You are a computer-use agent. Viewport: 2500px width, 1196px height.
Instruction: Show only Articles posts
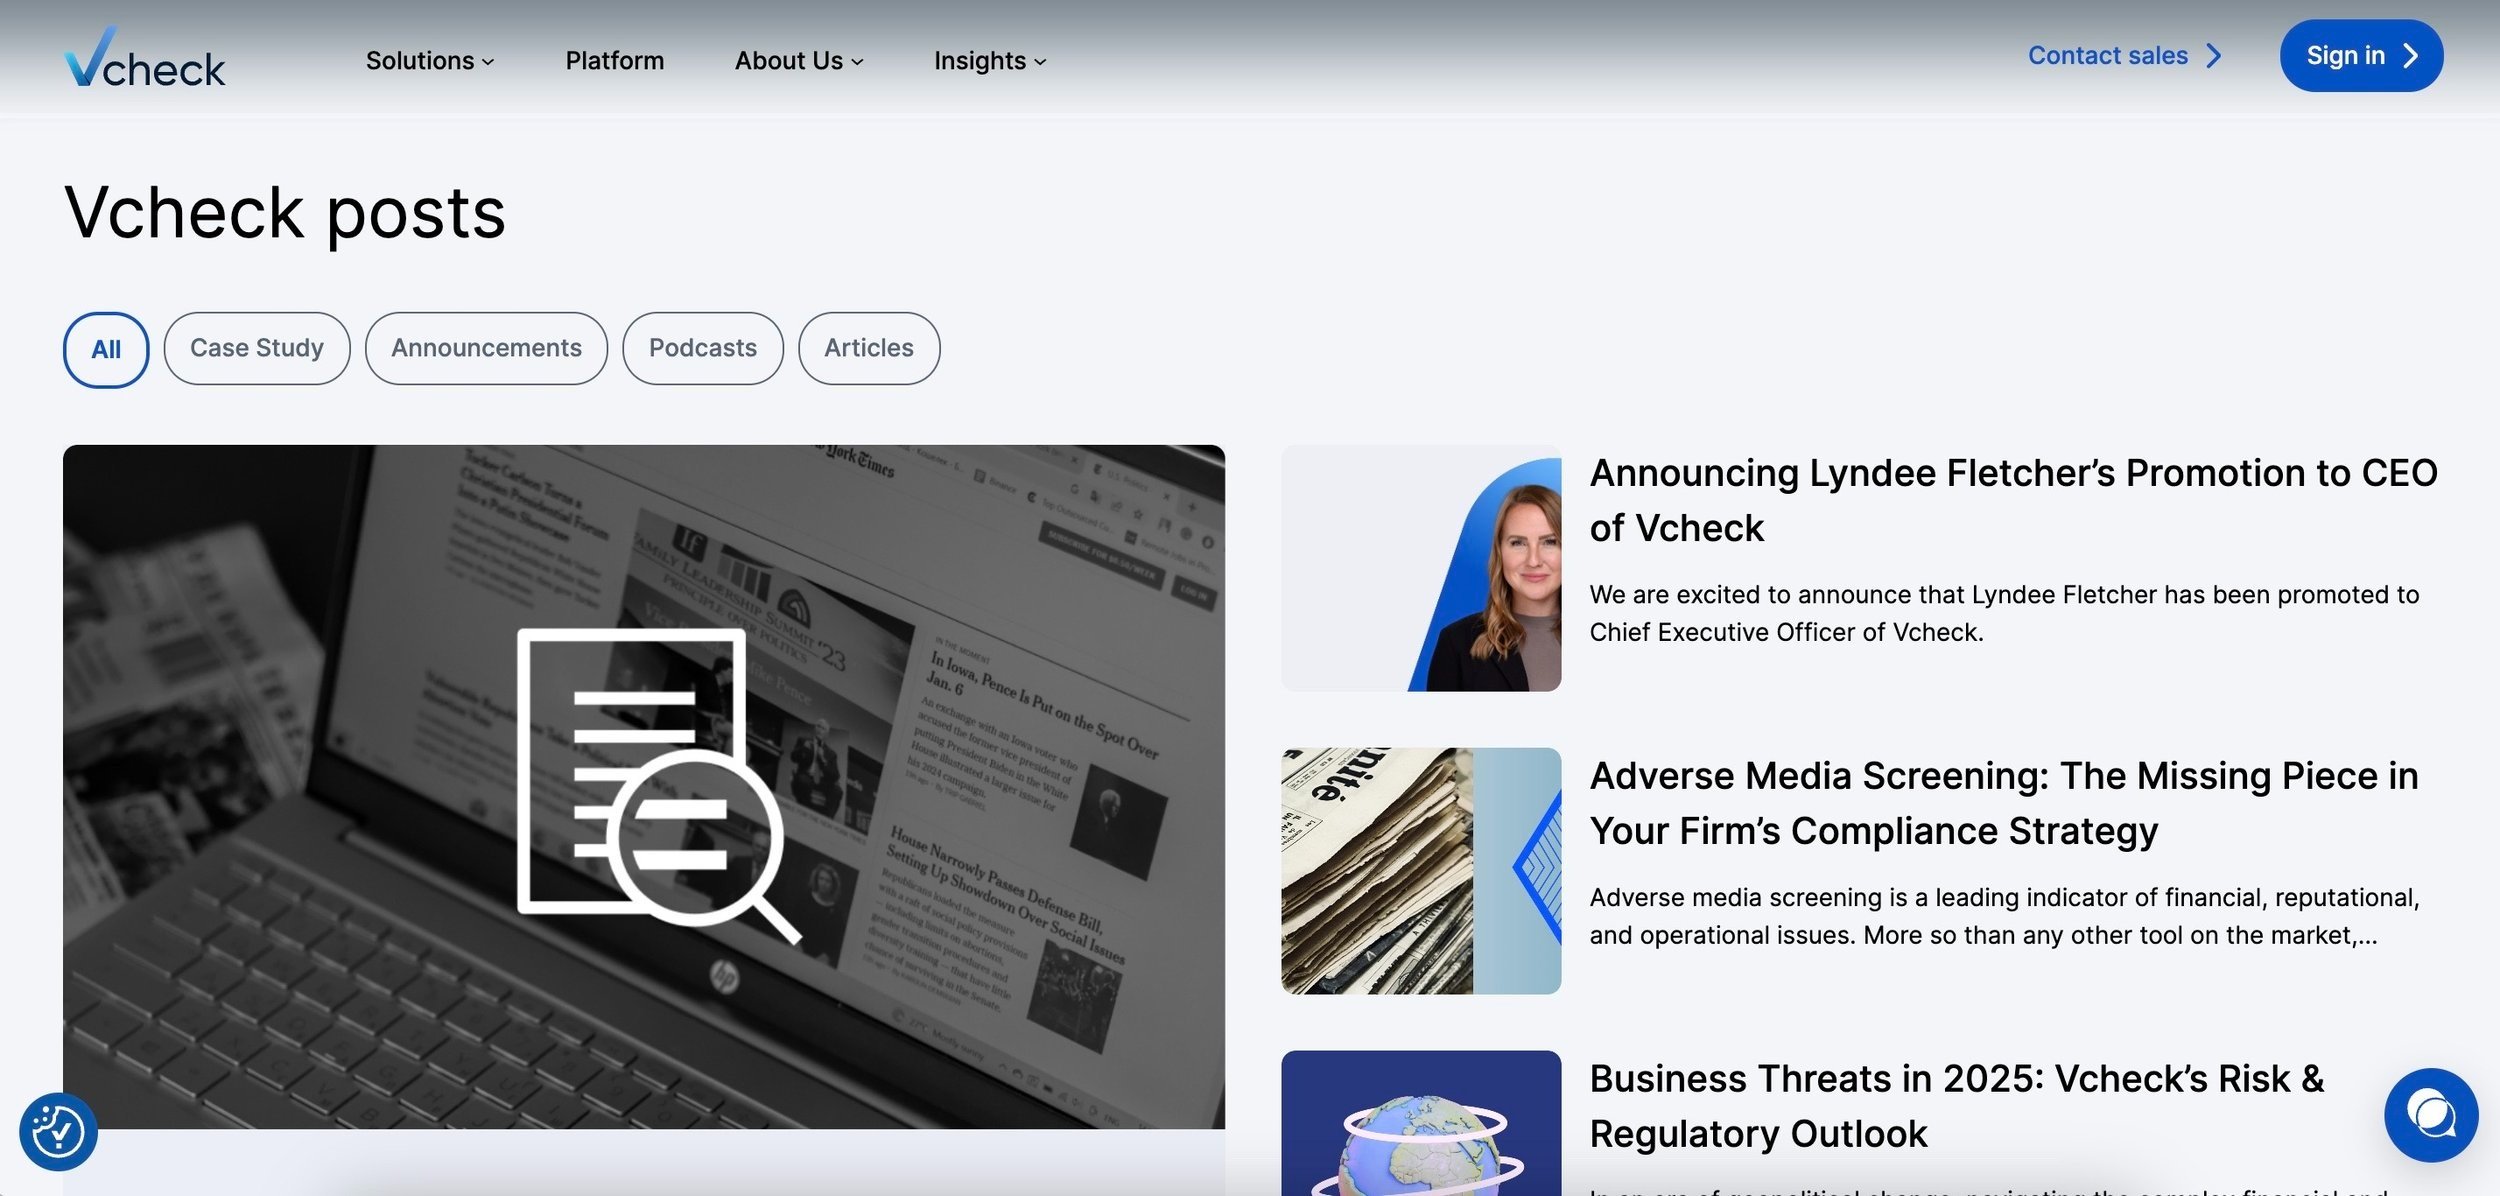click(868, 348)
